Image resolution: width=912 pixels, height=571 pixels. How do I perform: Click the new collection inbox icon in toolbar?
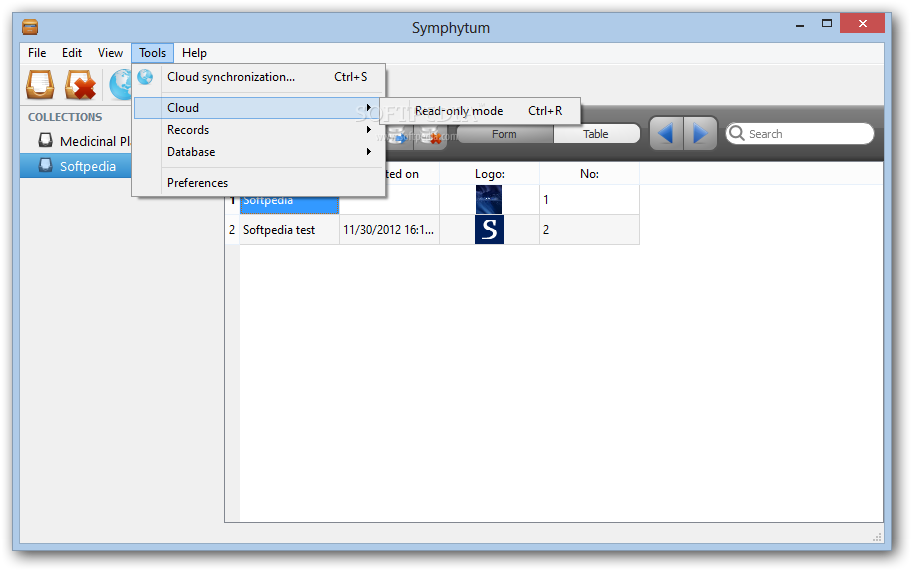(40, 84)
